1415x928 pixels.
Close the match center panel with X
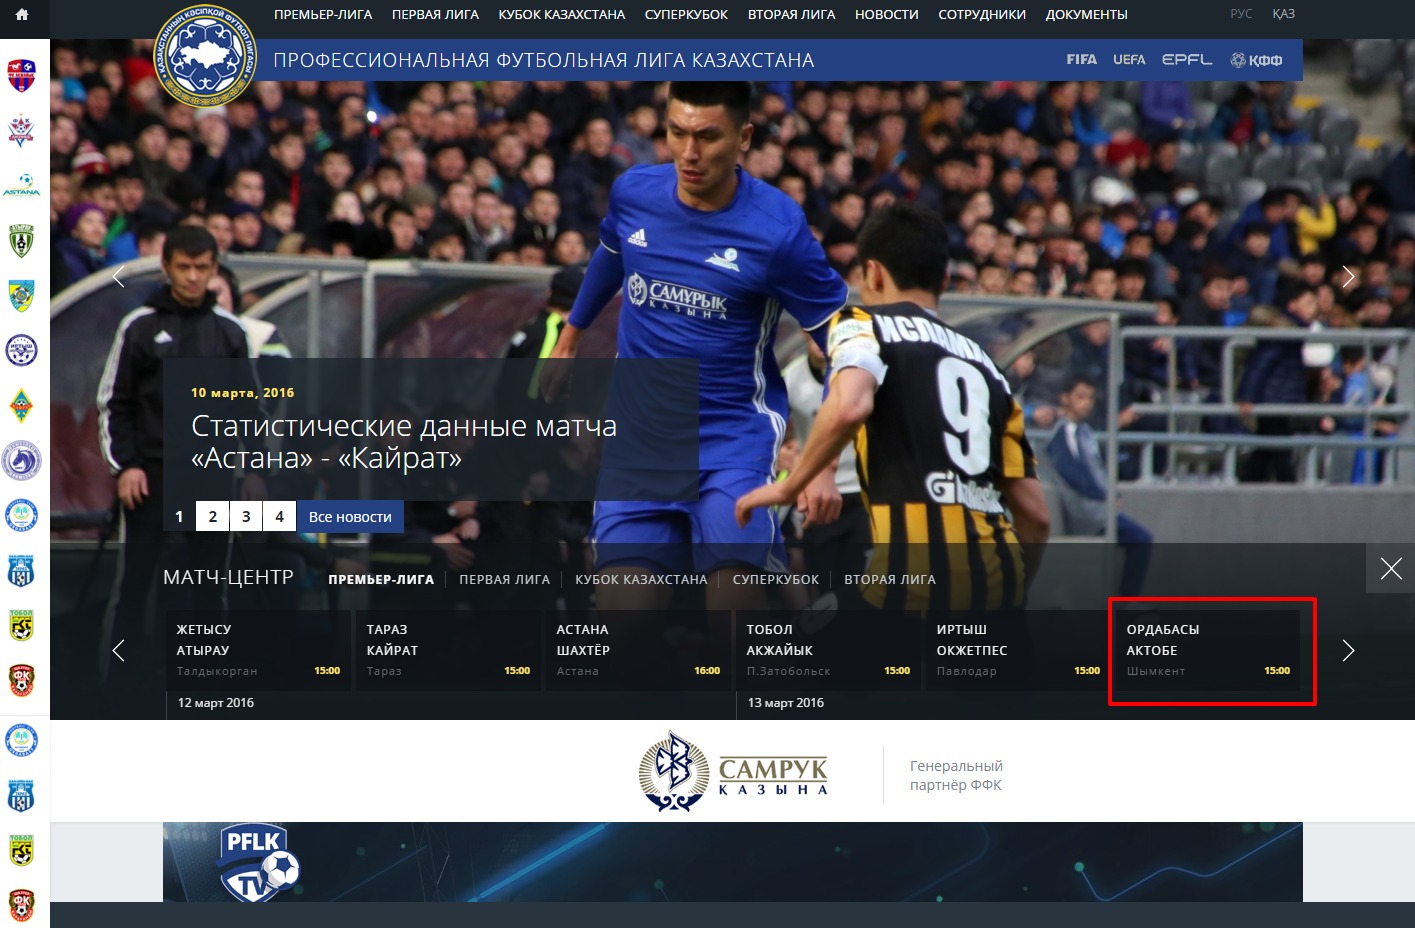[1390, 569]
